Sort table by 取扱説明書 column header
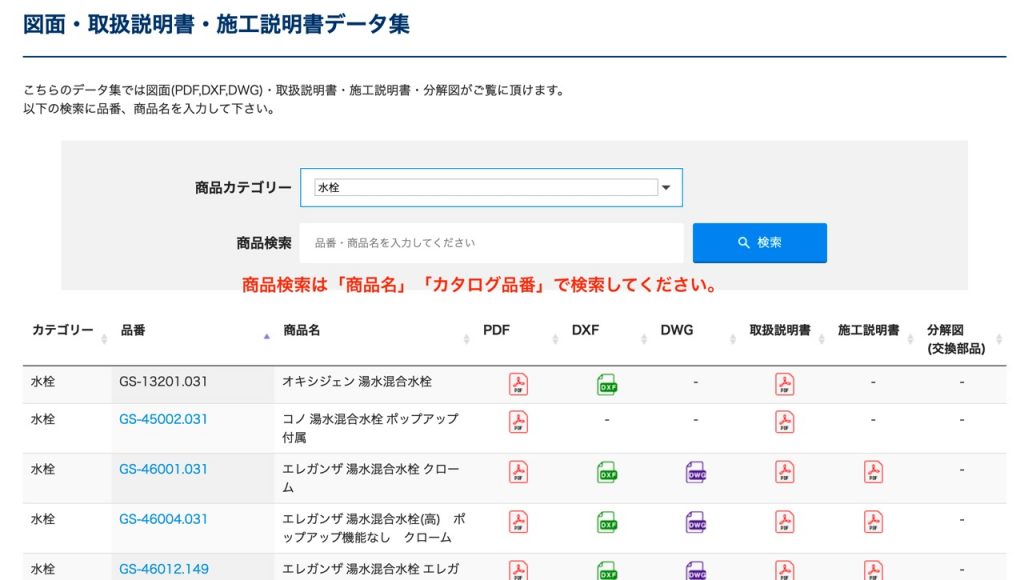The width and height of the screenshot is (1024, 580). 780,330
